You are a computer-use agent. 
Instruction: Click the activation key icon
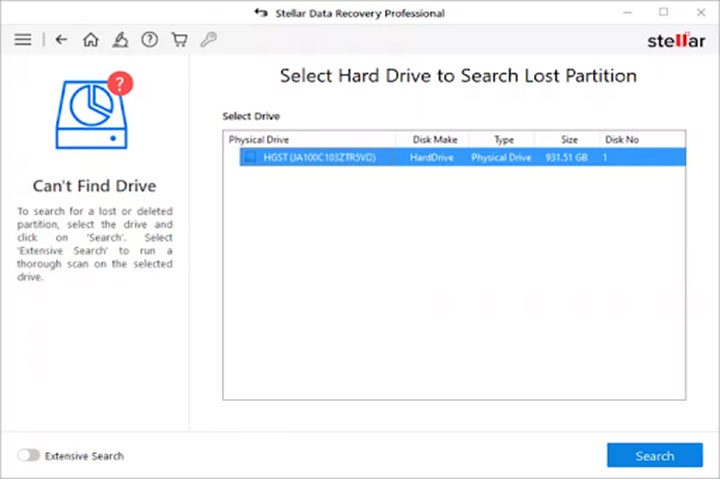(208, 40)
